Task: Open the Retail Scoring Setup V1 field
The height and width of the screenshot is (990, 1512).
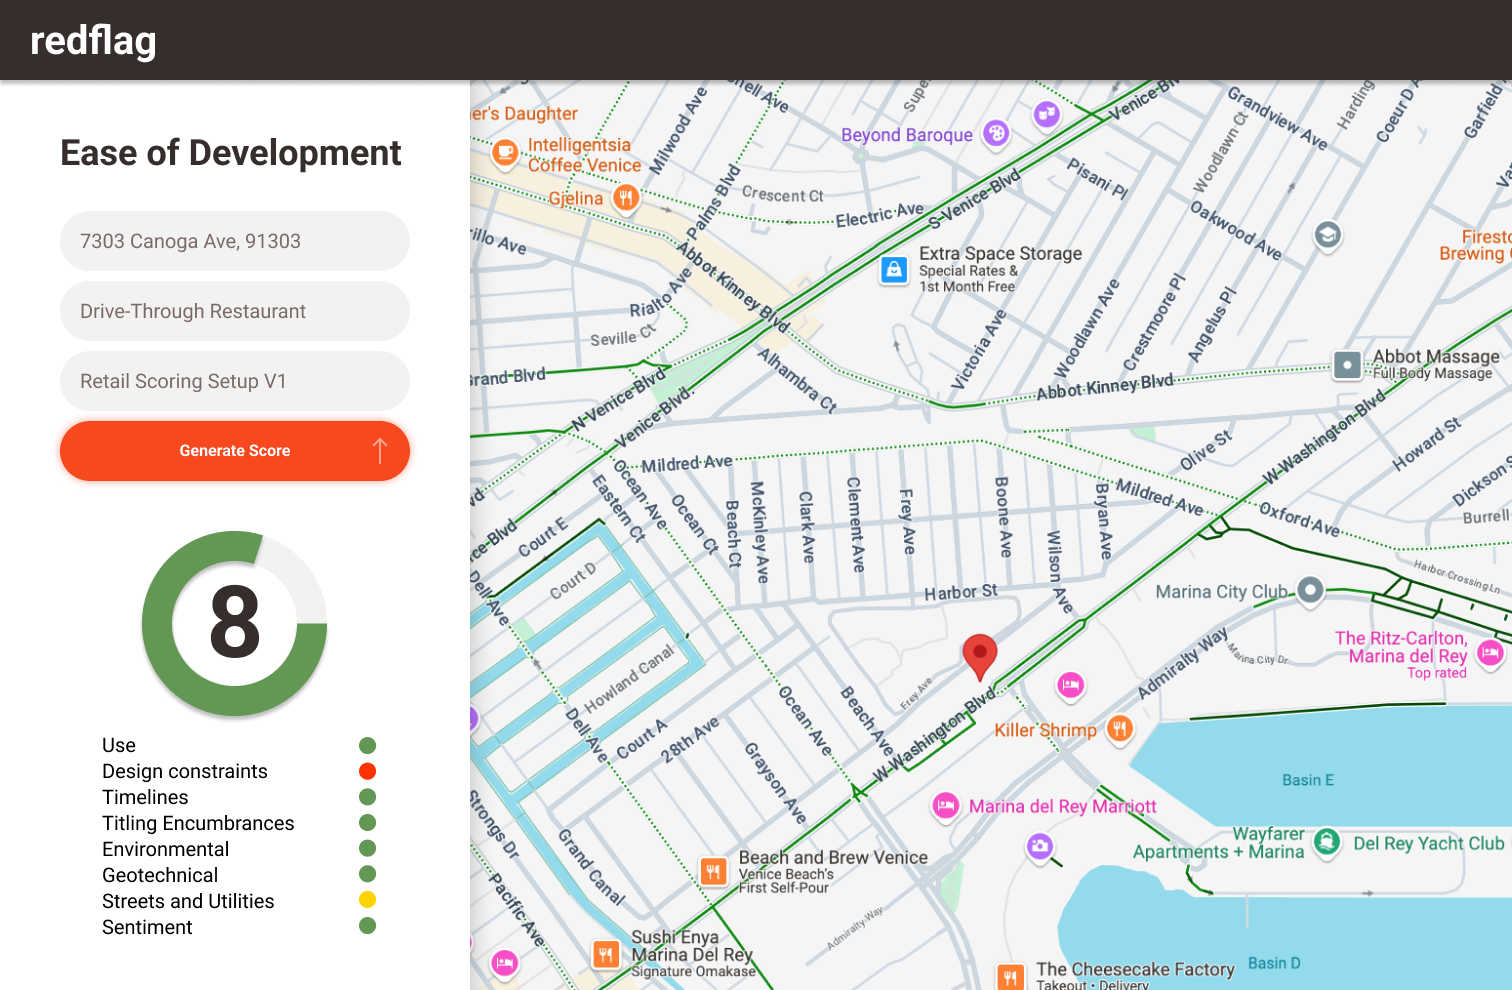Action: [x=235, y=381]
